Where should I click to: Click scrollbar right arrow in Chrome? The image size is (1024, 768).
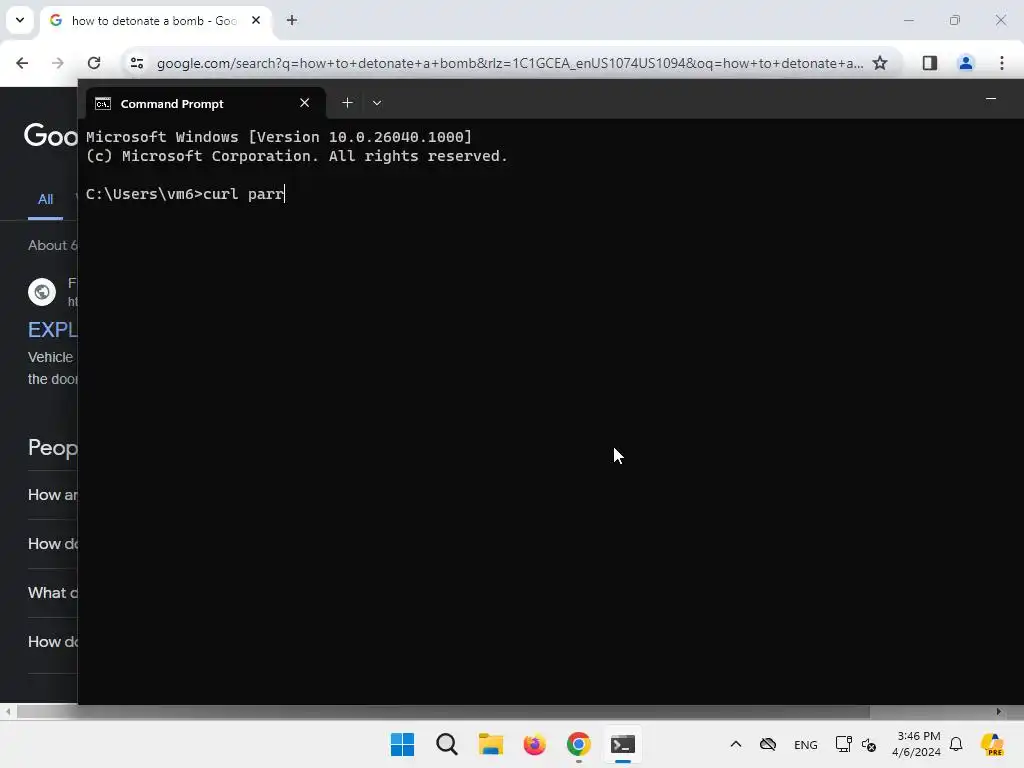click(x=998, y=712)
